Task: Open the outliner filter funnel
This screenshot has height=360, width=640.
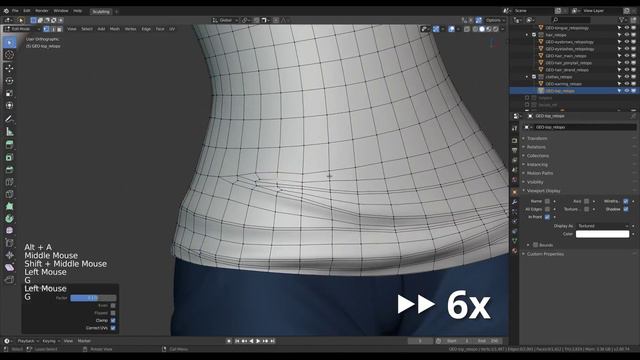Action: (x=622, y=20)
